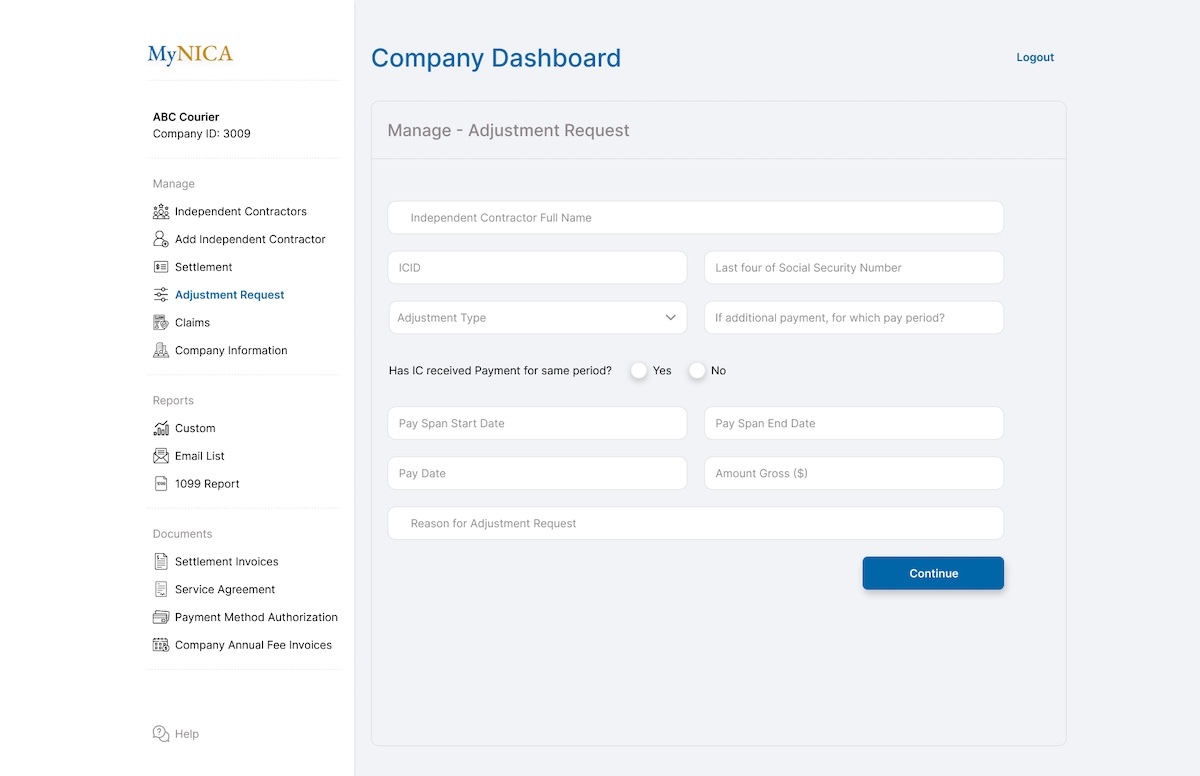Click the Pay Span Start Date field

[537, 423]
